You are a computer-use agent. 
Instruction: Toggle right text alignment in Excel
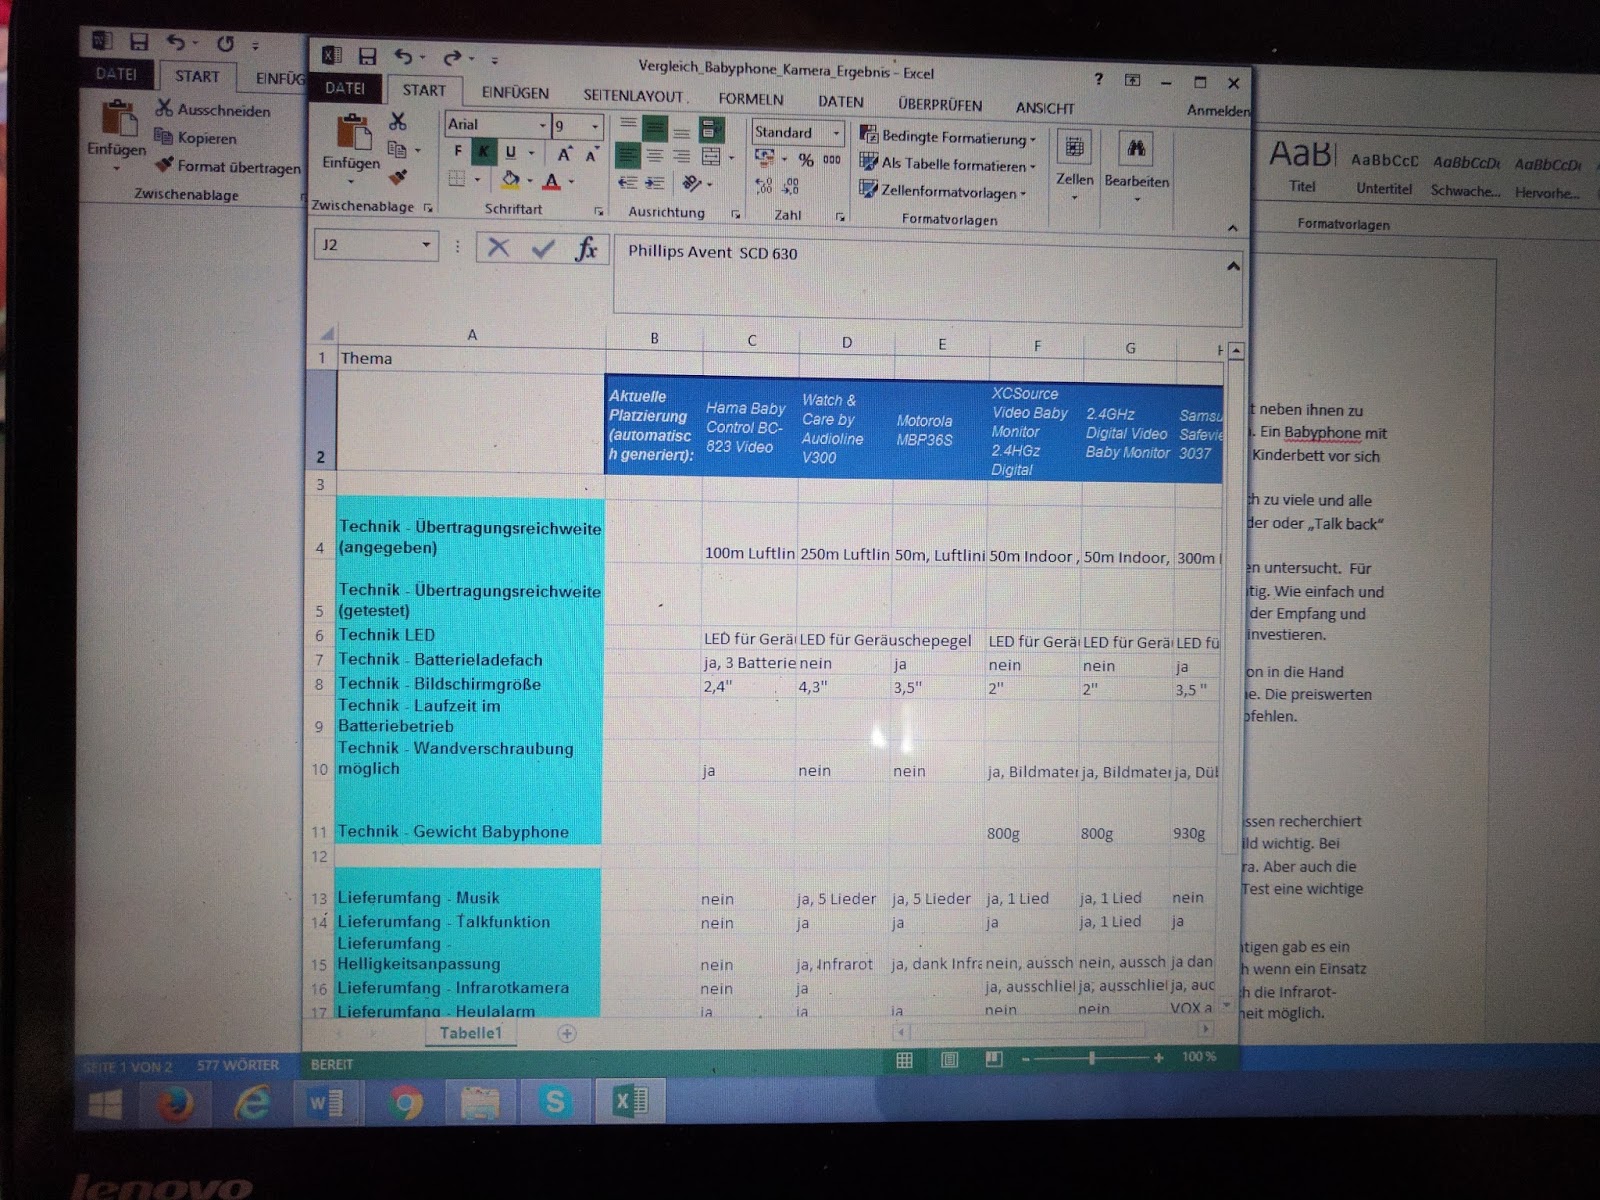tap(682, 156)
